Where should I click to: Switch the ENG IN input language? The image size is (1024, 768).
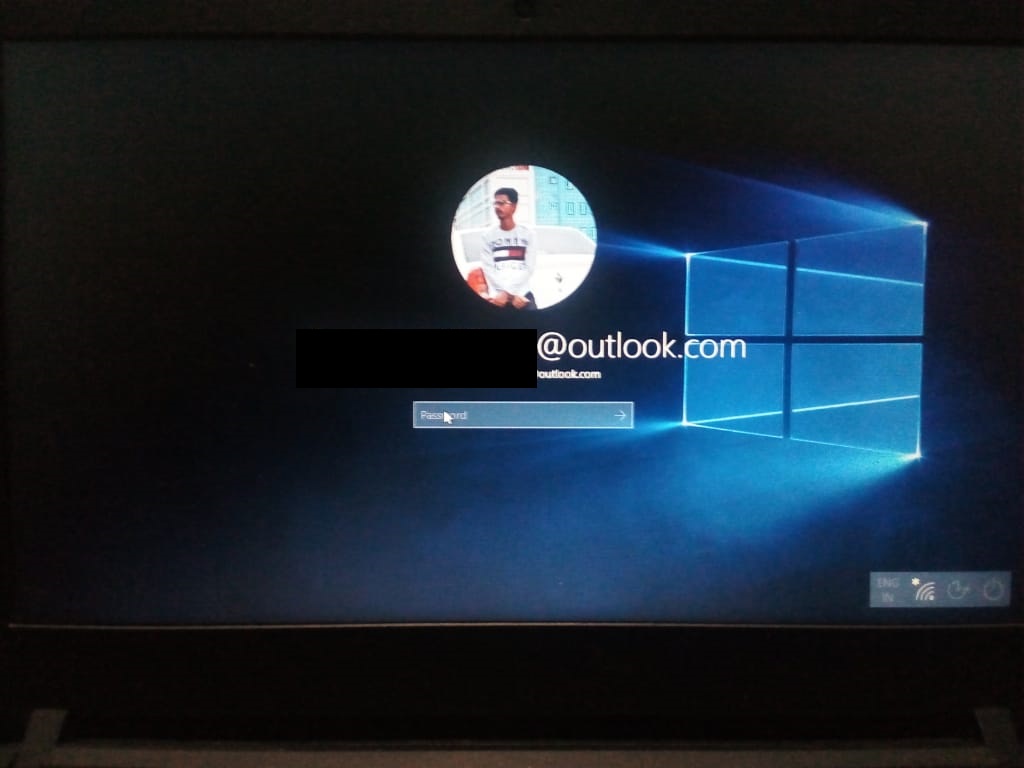pyautogui.click(x=888, y=589)
